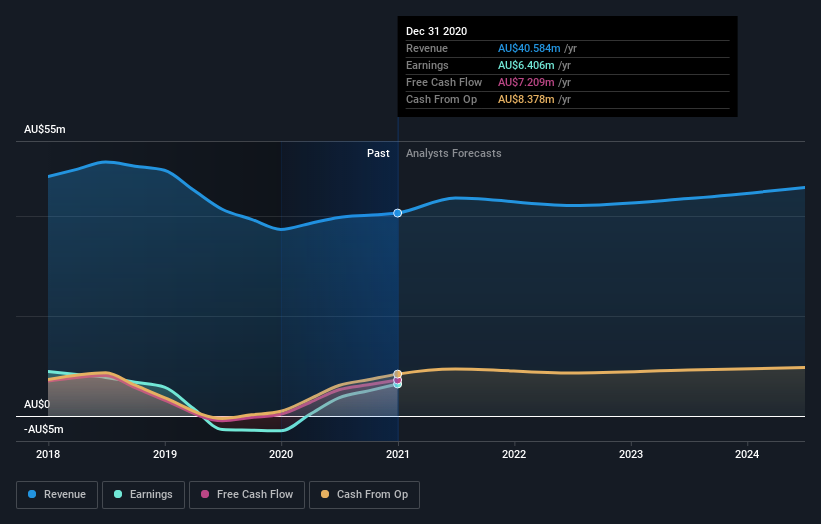Screen dimensions: 821x524
Task: Click the Analysts Forecasts label
Action: [453, 153]
